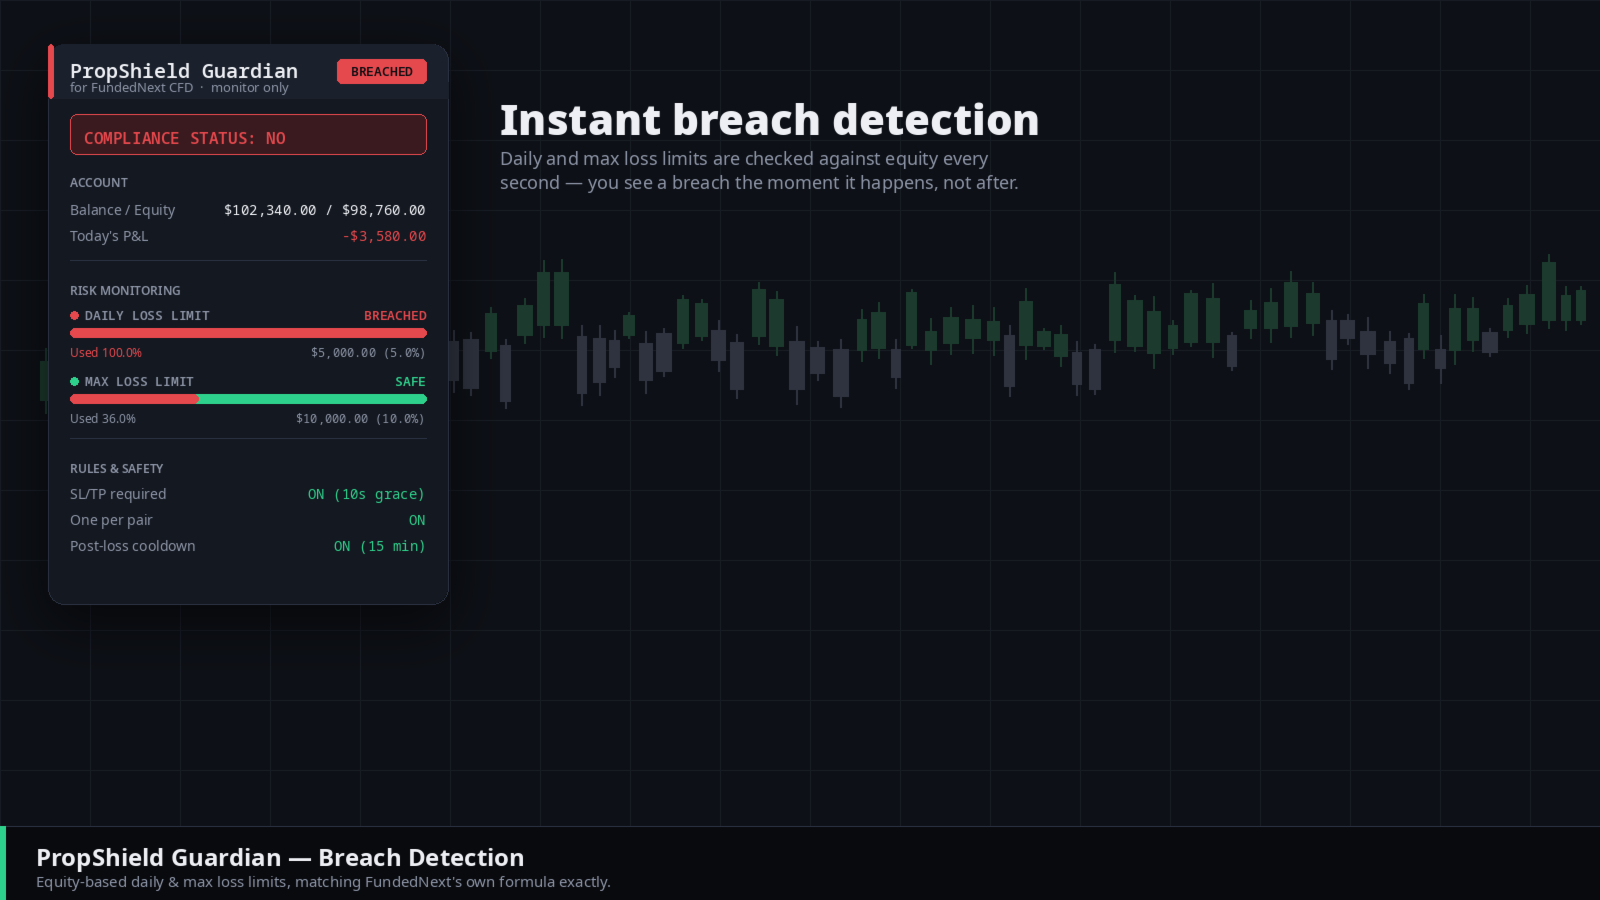The image size is (1600, 900).
Task: Toggle the One per pair ON value
Action: 417,521
